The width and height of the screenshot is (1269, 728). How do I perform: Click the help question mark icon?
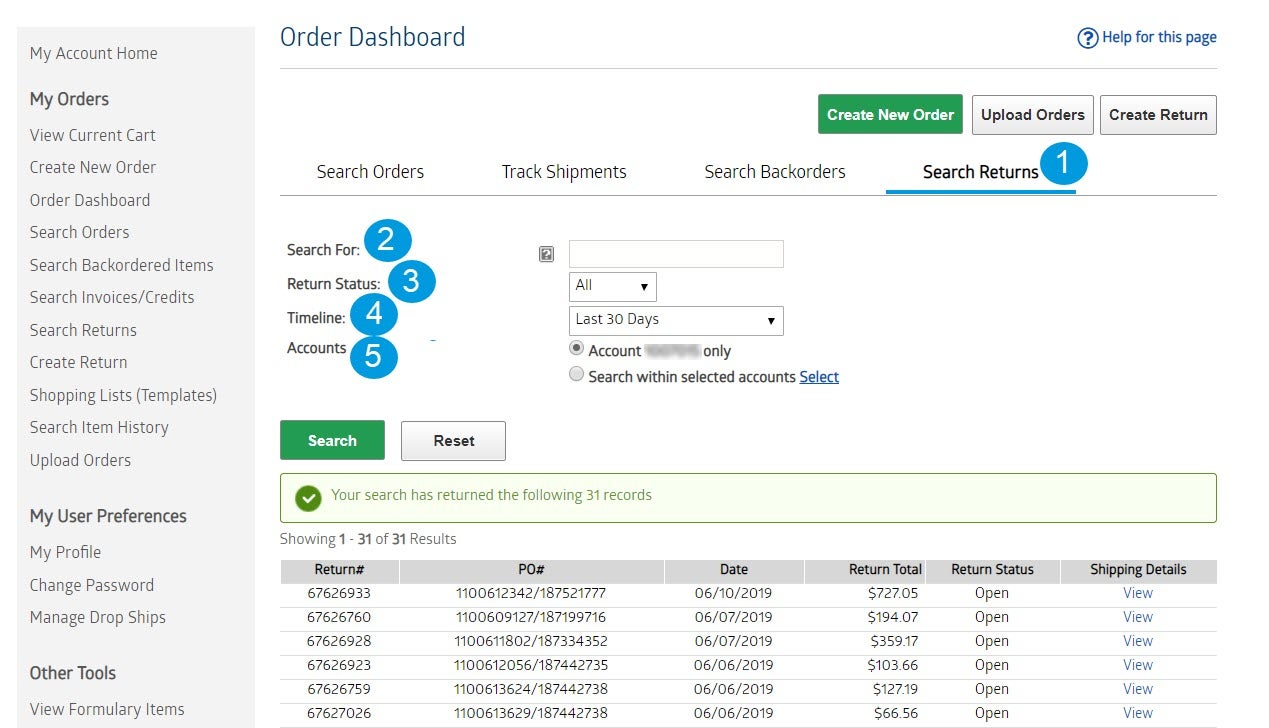pyautogui.click(x=1087, y=38)
